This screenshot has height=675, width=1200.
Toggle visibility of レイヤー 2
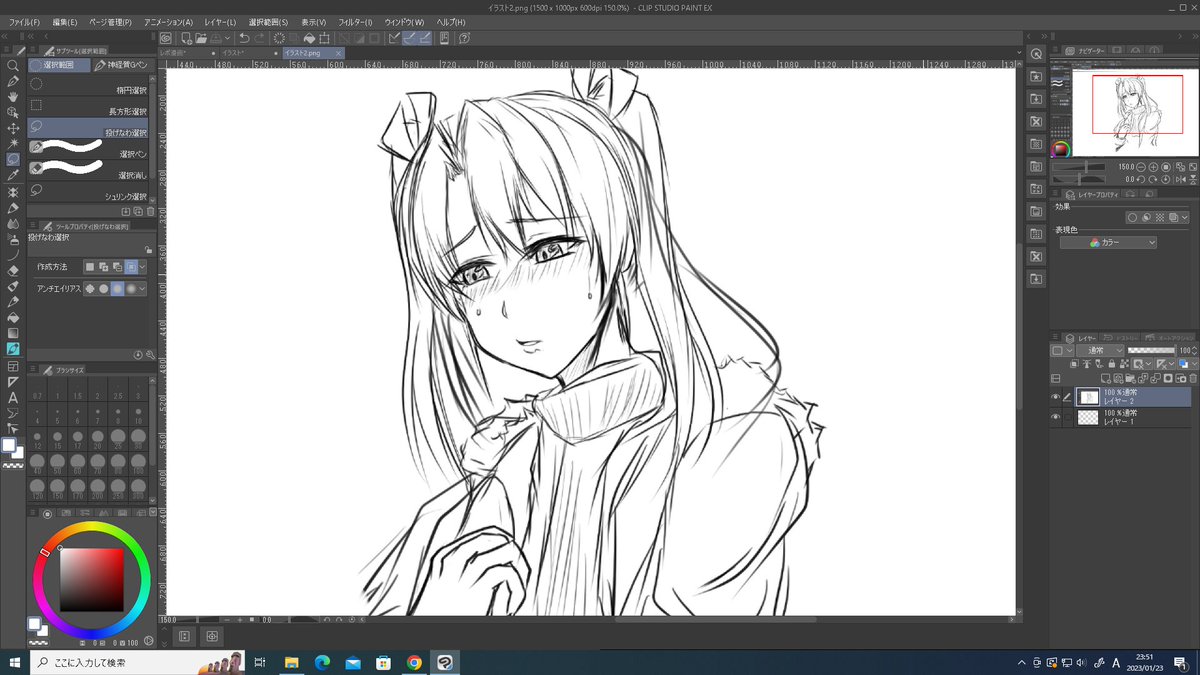1055,397
